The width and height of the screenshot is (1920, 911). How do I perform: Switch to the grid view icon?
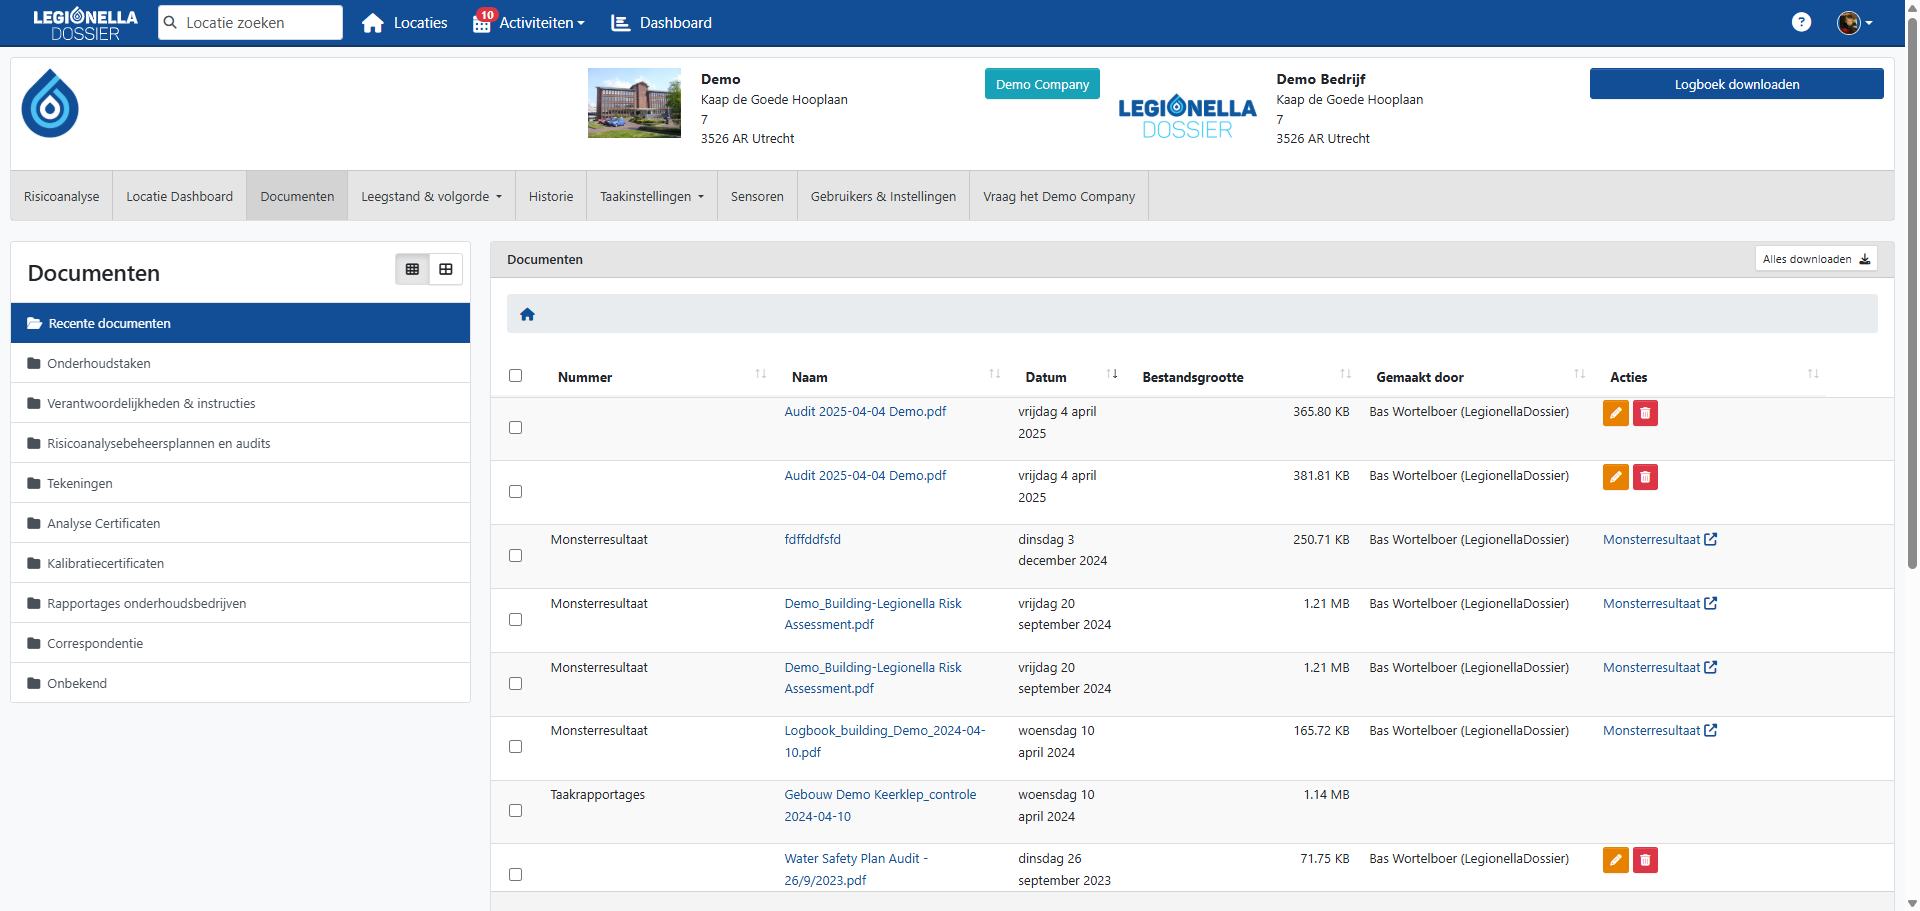(x=446, y=269)
